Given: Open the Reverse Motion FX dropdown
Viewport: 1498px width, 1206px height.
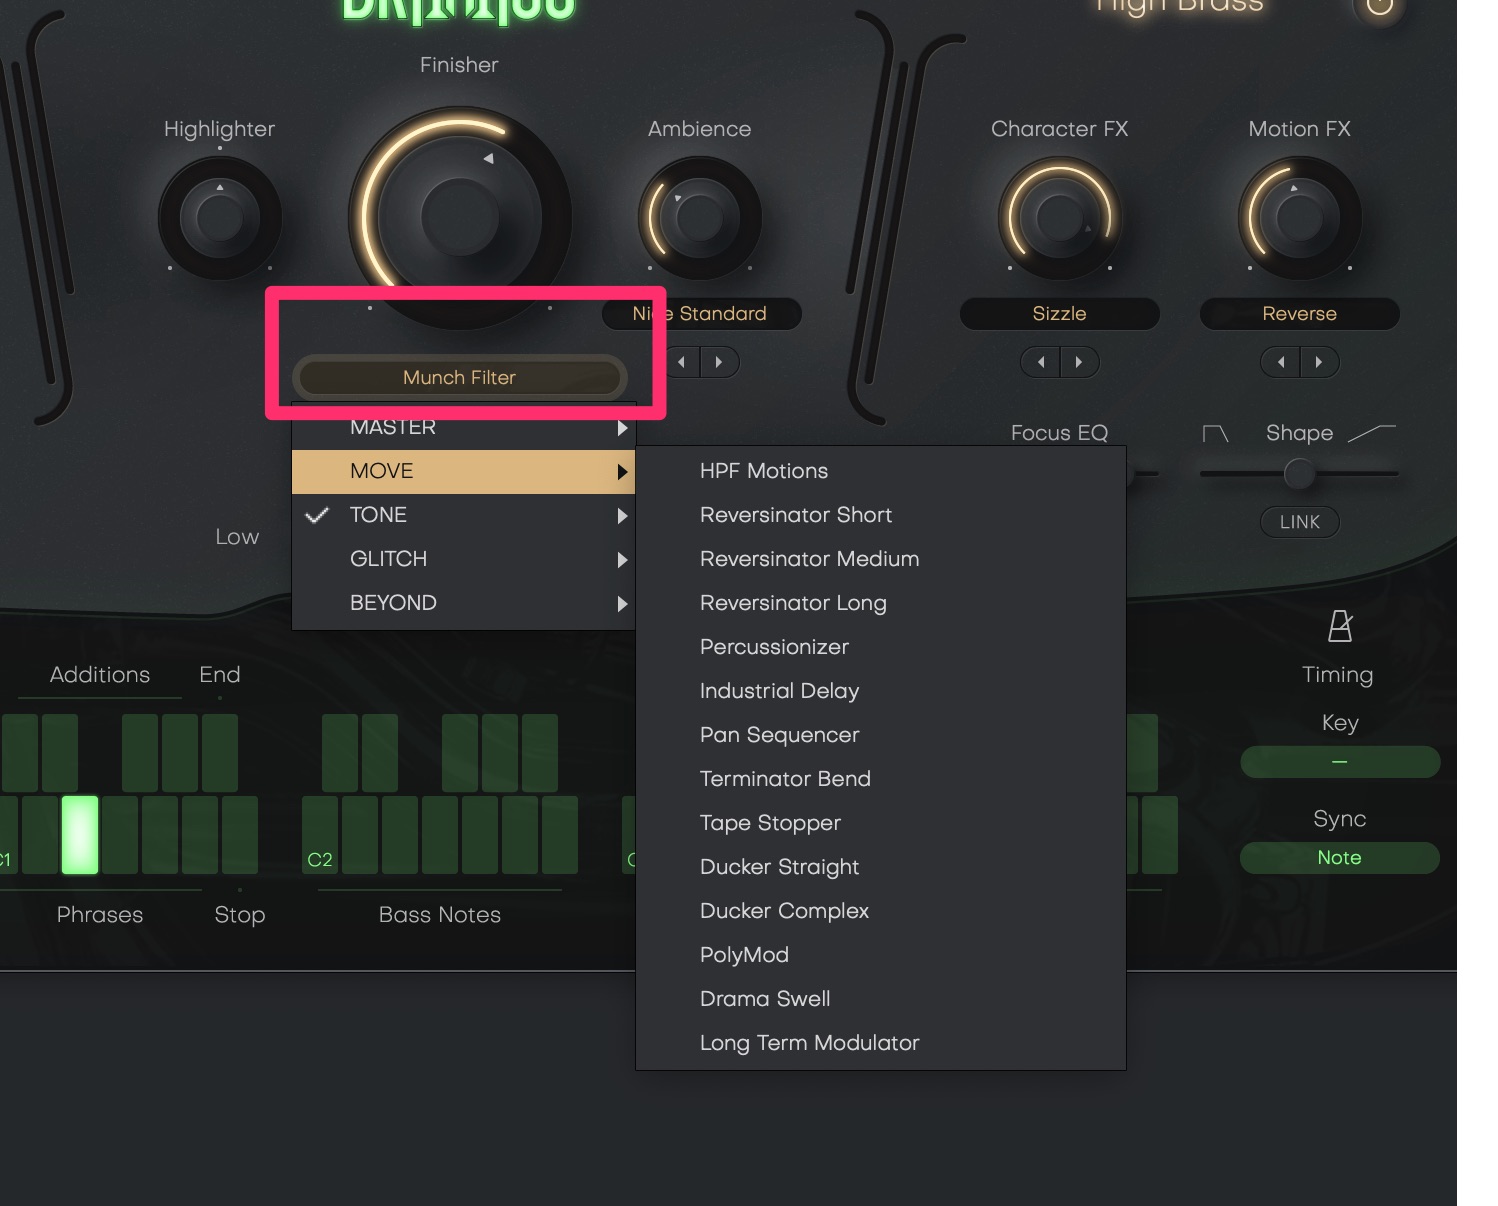Looking at the screenshot, I should click(x=1299, y=314).
